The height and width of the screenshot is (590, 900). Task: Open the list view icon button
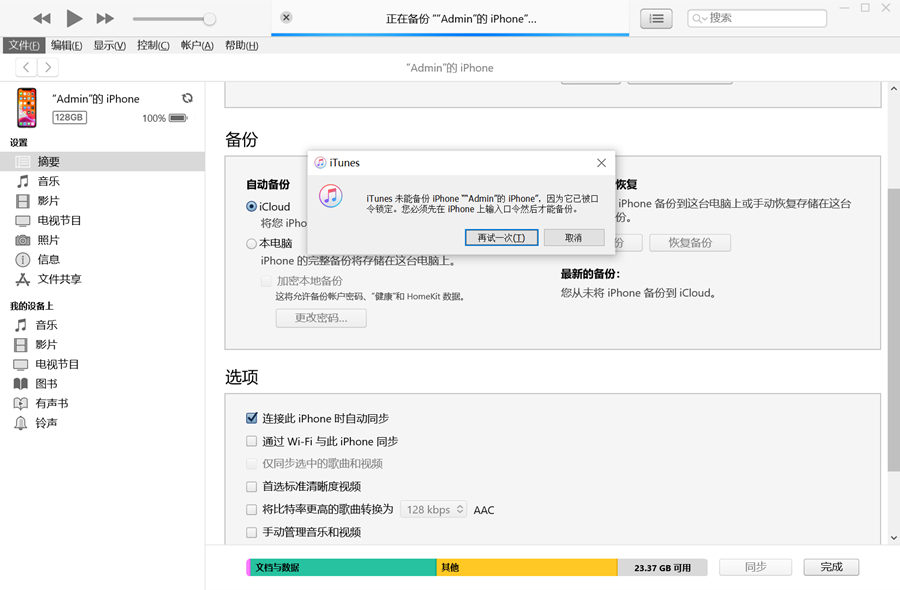pyautogui.click(x=656, y=19)
